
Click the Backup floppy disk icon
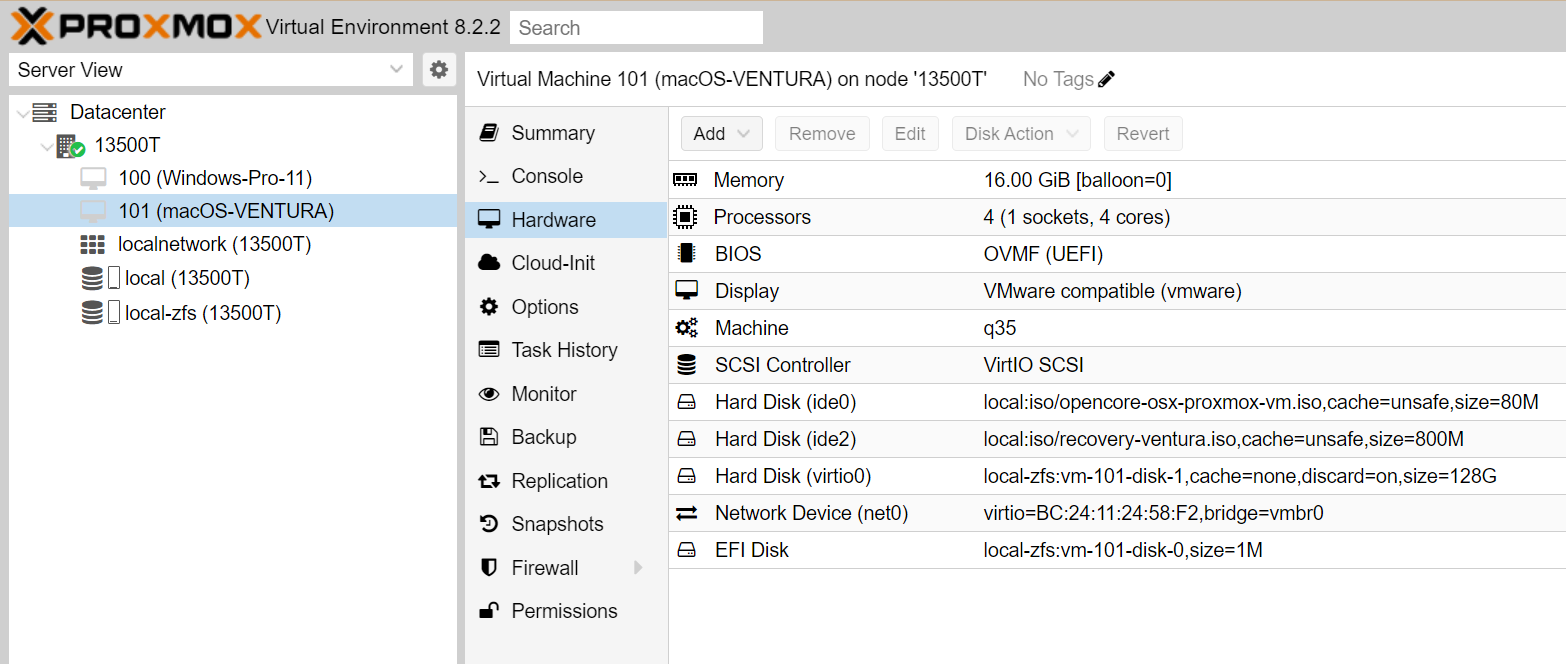(489, 437)
